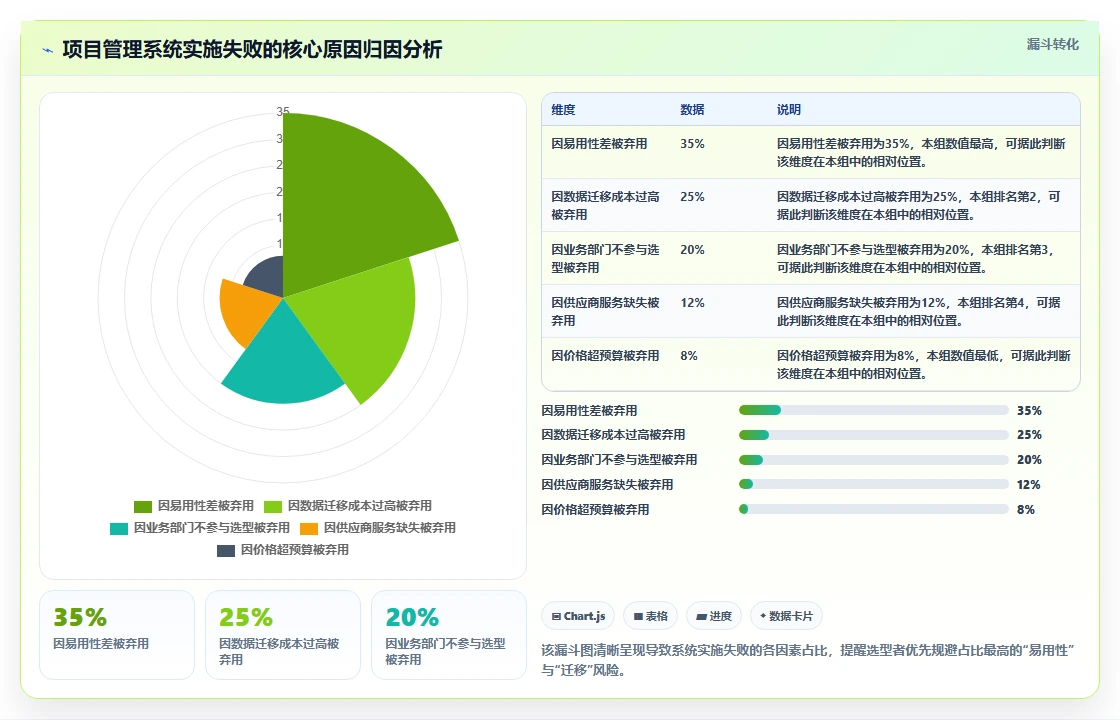Toggle legend swatch for 因供应商服务缺失被弃用
1120x720 pixels.
[309, 529]
